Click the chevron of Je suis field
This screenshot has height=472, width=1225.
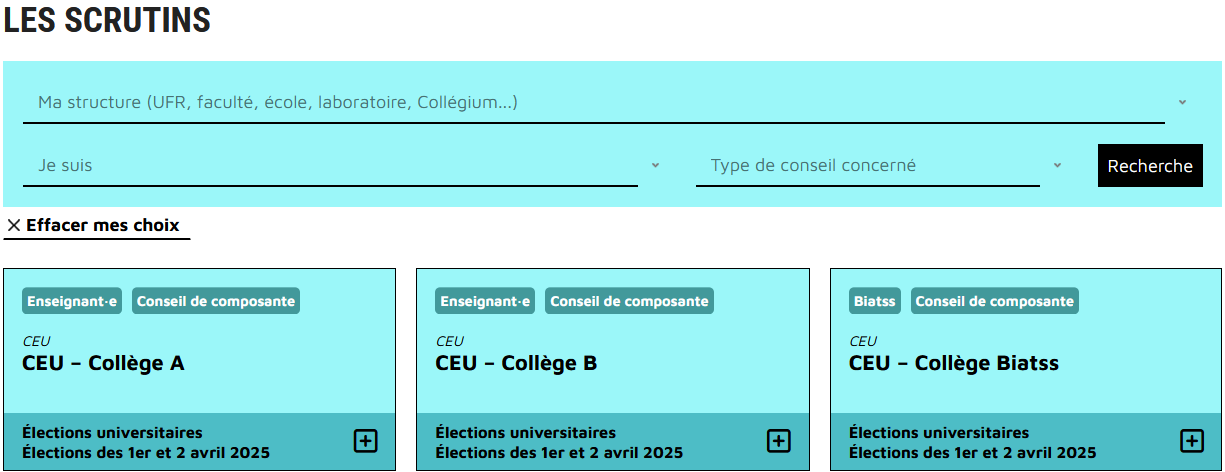655,165
